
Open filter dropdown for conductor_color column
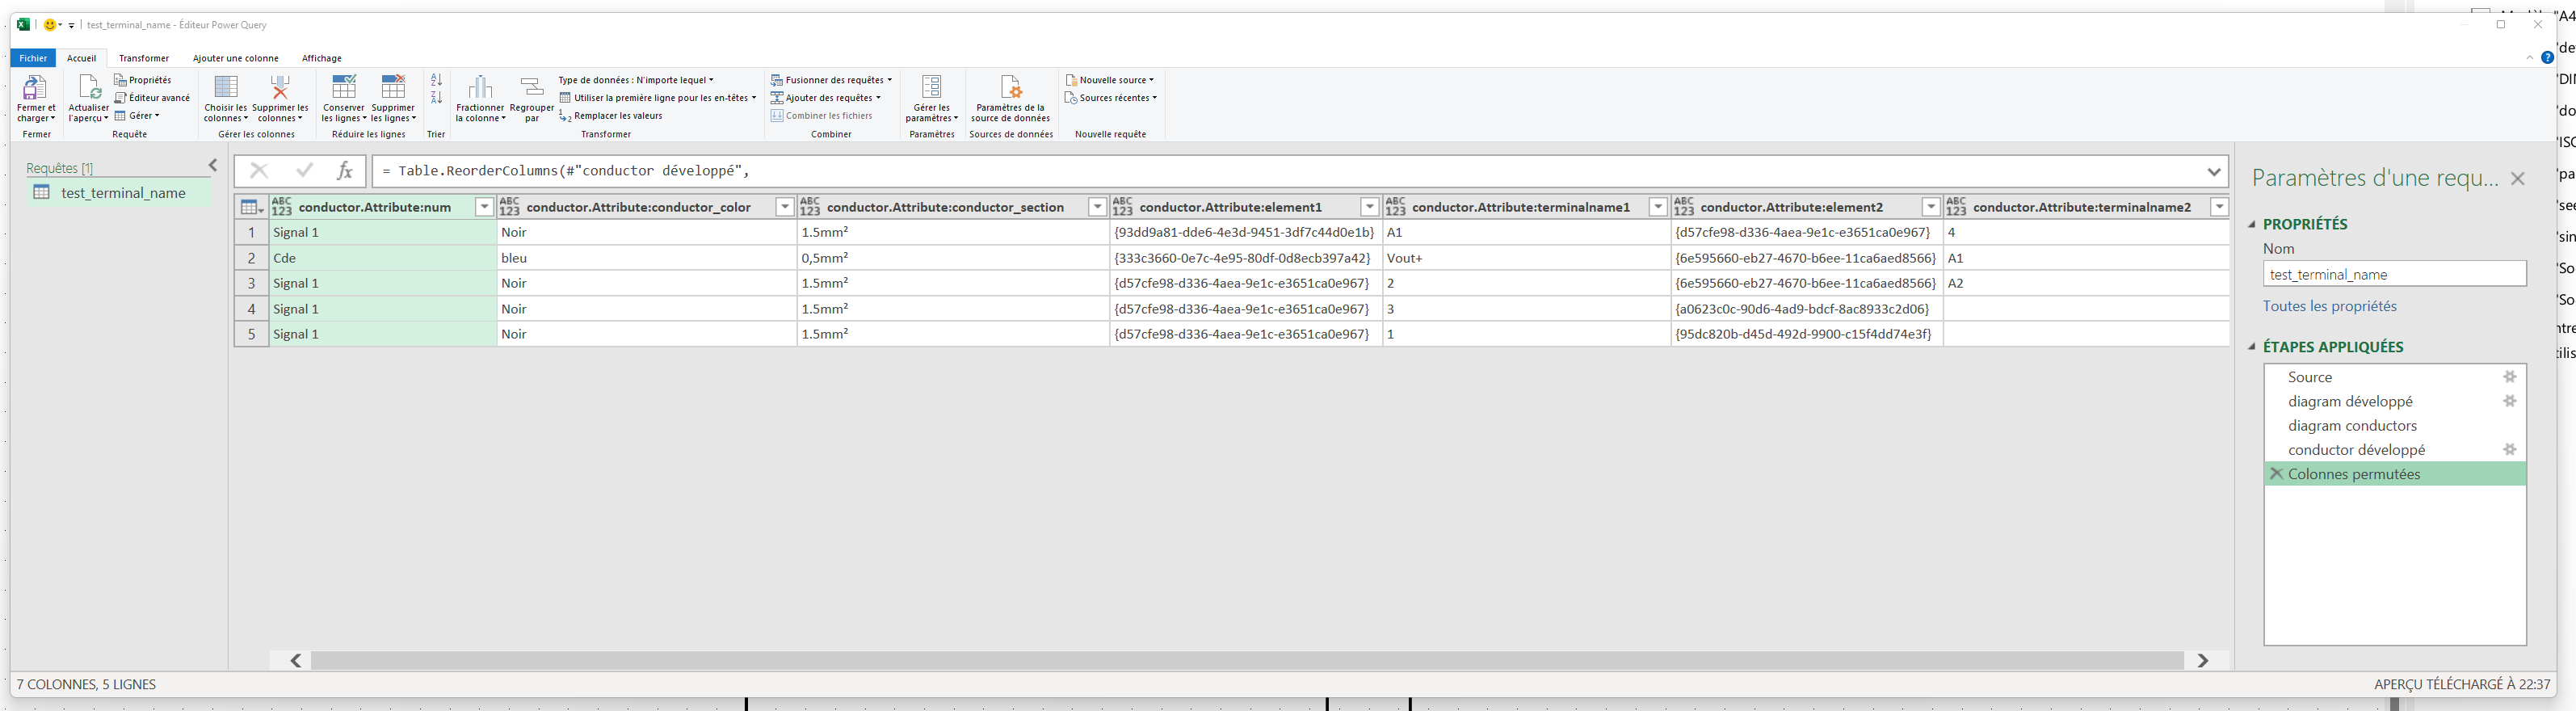coord(785,207)
